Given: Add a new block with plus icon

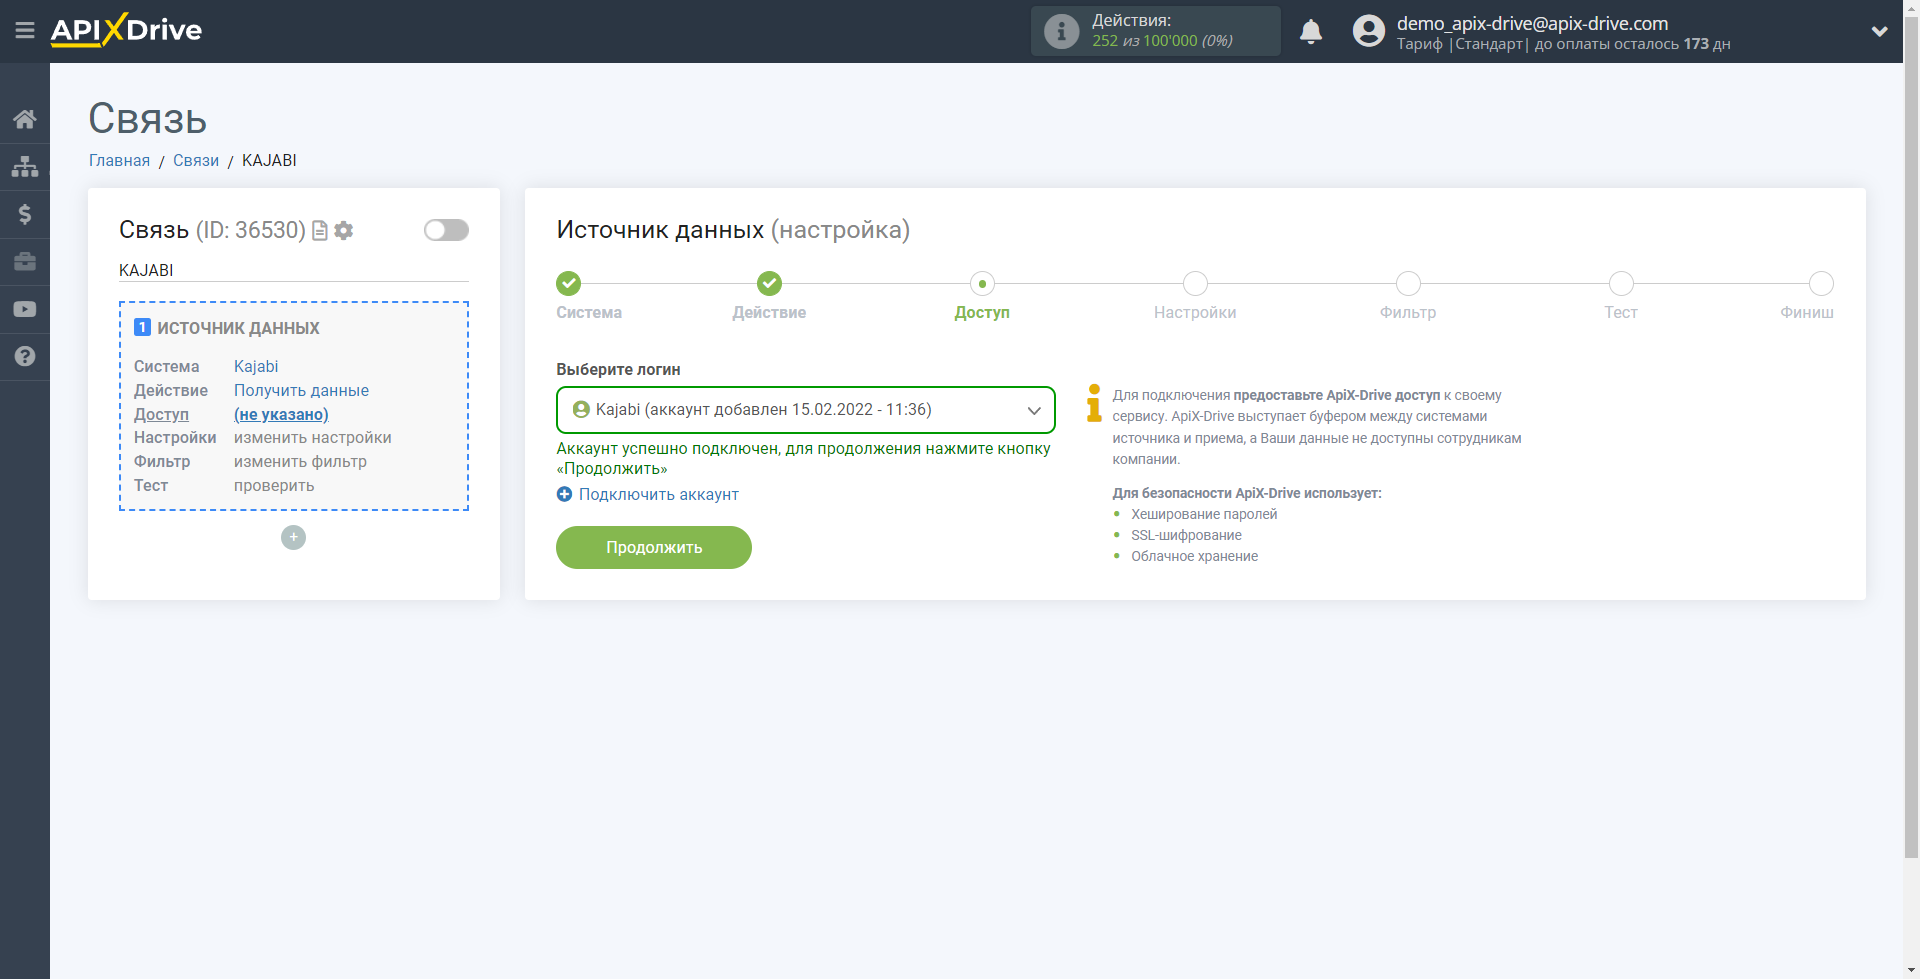Looking at the screenshot, I should pyautogui.click(x=293, y=538).
